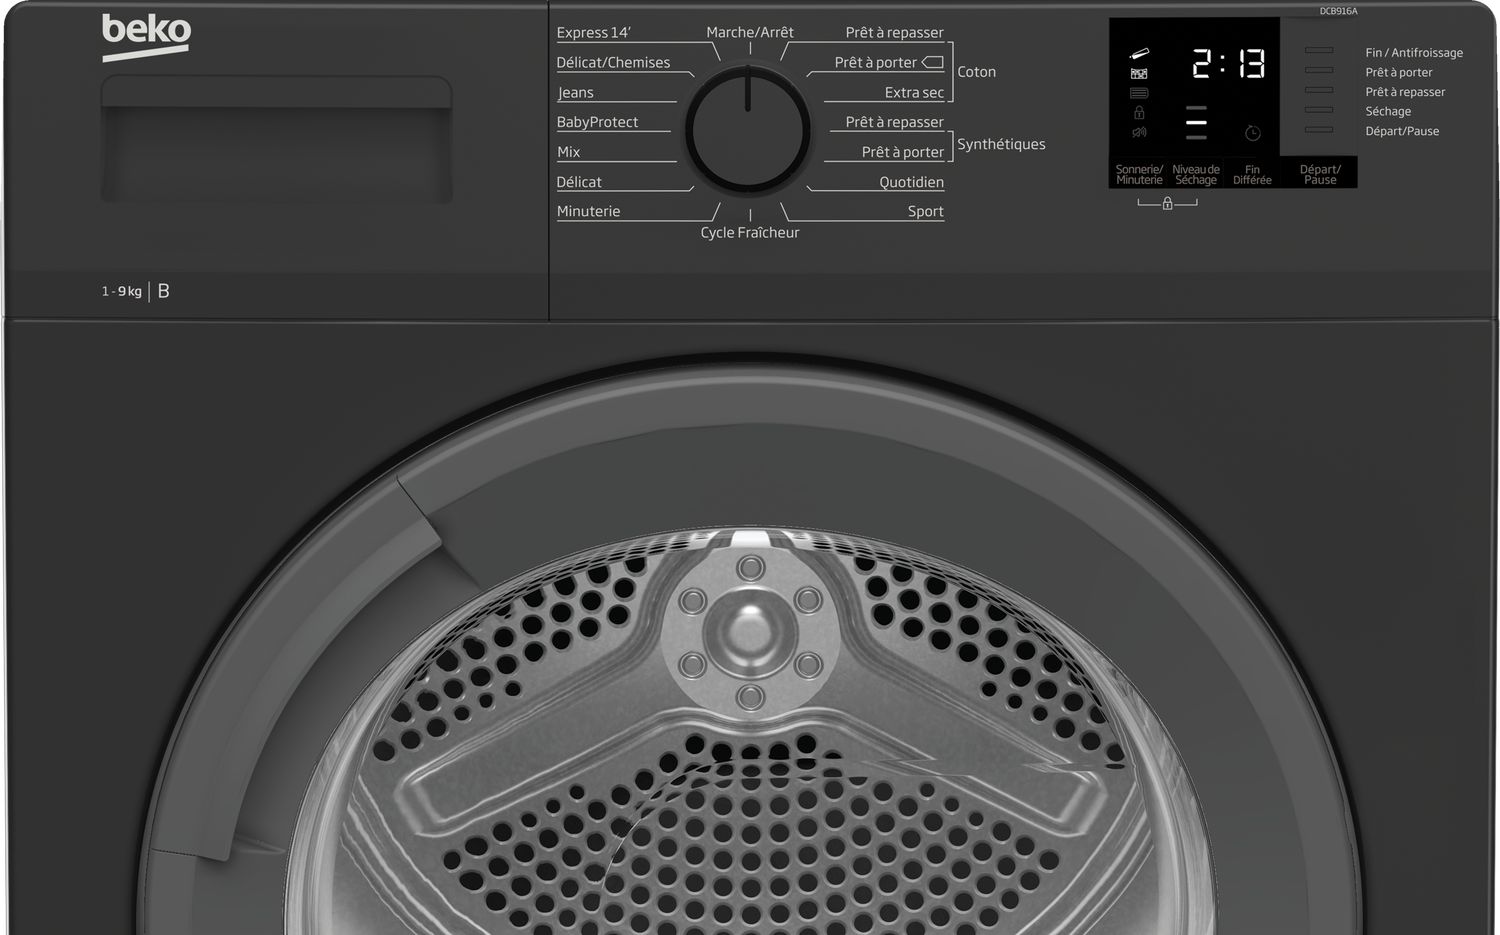
Task: Click the Départ/Pause indicator light
Action: [1319, 130]
